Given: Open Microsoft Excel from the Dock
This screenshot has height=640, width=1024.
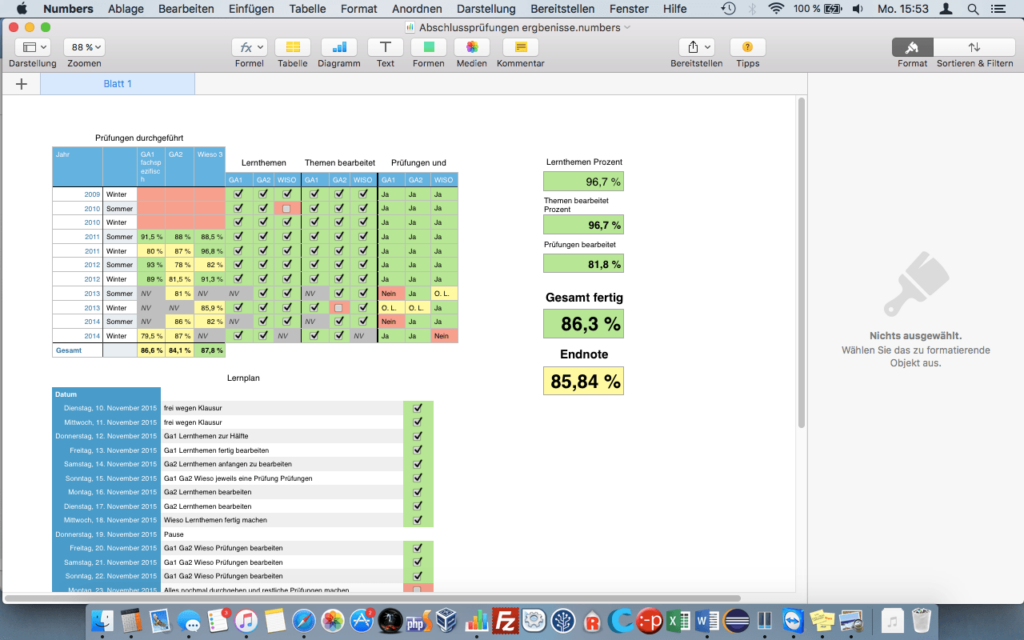Looking at the screenshot, I should point(679,620).
